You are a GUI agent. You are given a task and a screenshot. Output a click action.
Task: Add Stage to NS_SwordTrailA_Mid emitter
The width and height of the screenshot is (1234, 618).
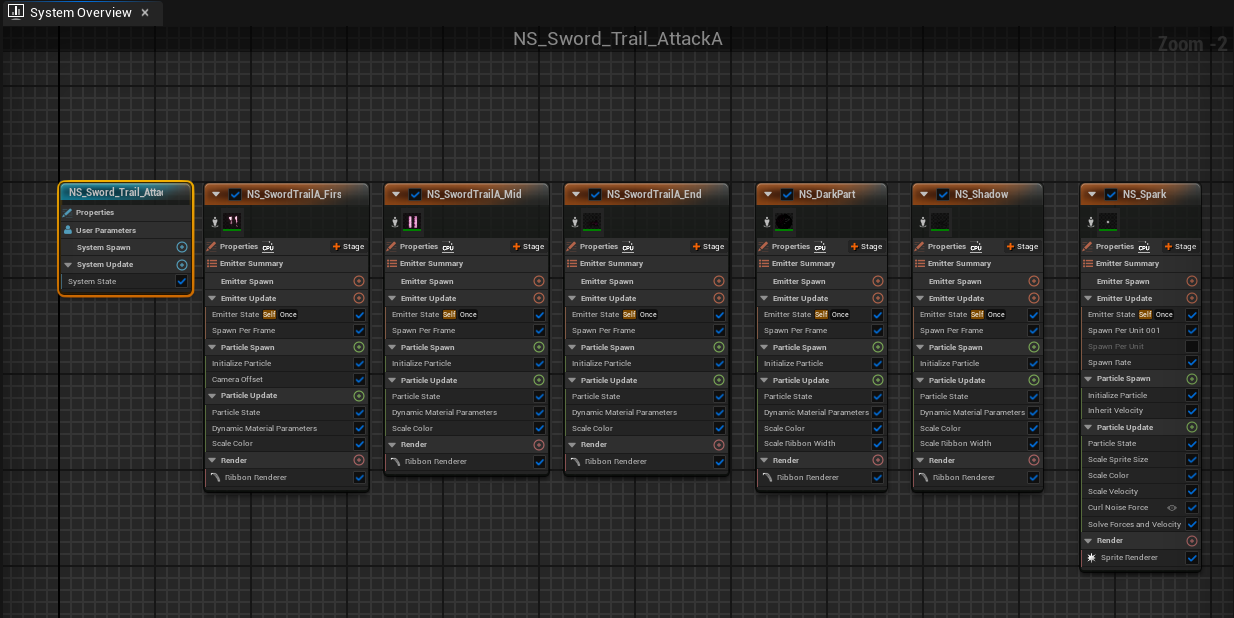(528, 247)
